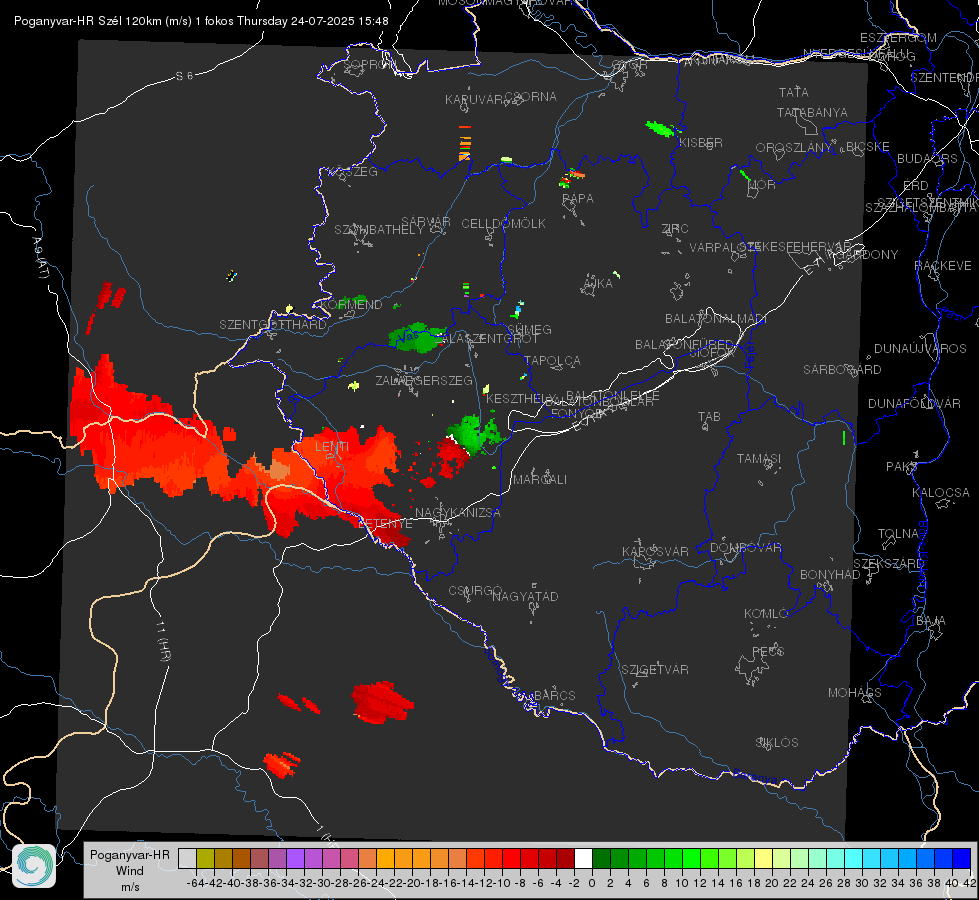
Task: Click the TAB town label
Action: 709,417
